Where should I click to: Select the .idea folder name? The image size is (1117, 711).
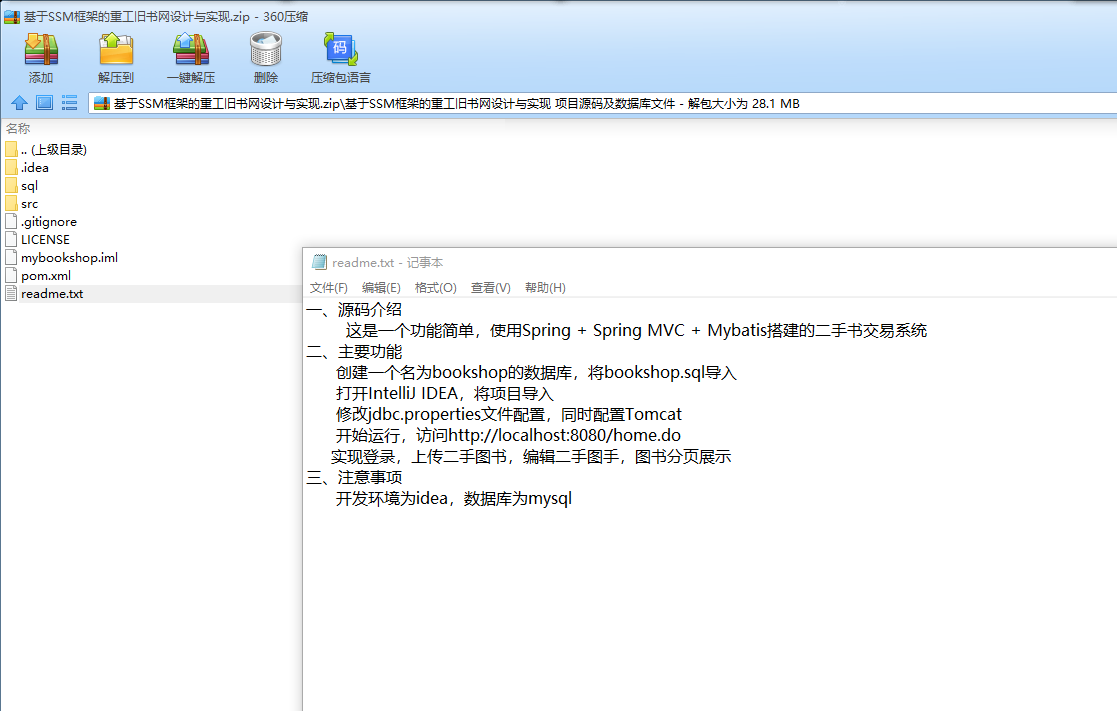(x=35, y=167)
